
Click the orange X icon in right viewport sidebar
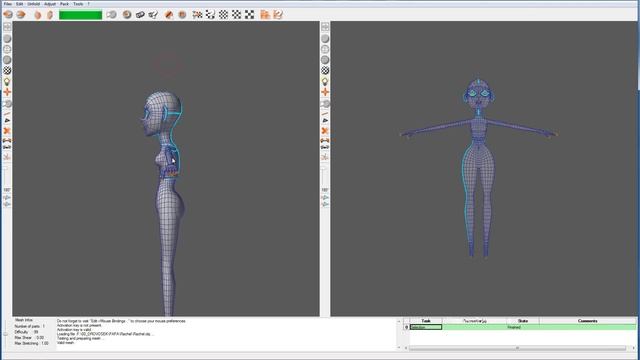pyautogui.click(x=325, y=131)
